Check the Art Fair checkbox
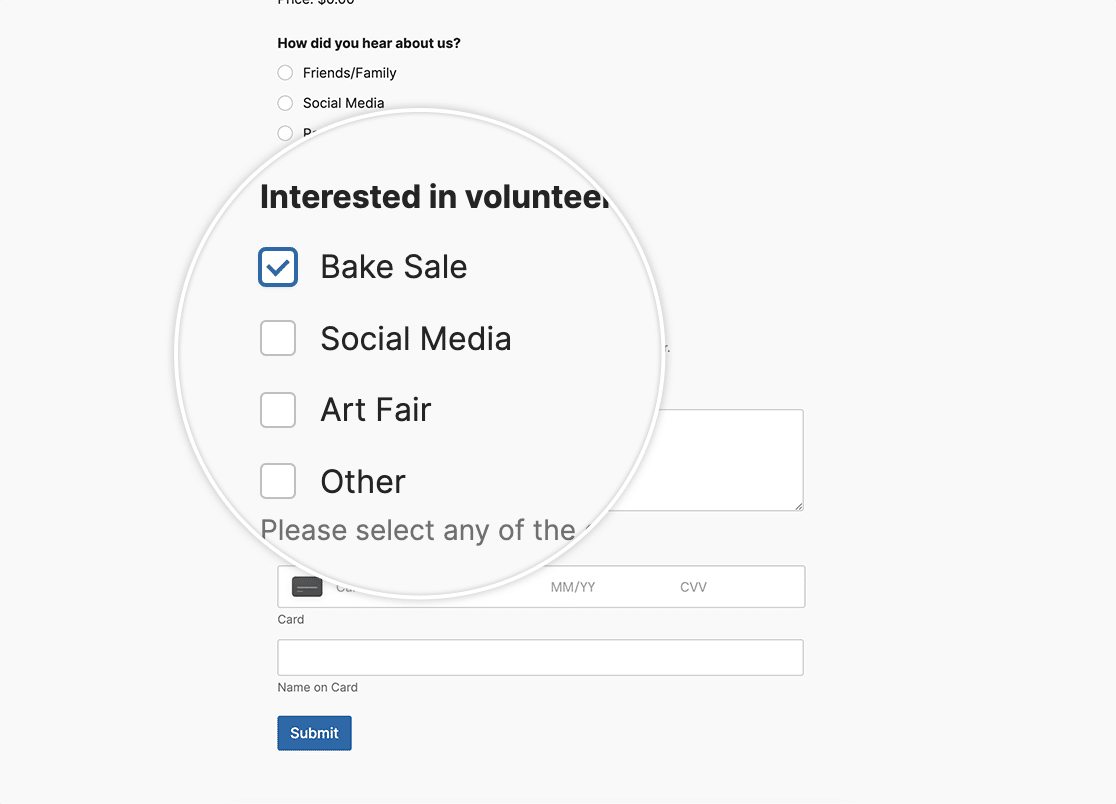 point(278,410)
